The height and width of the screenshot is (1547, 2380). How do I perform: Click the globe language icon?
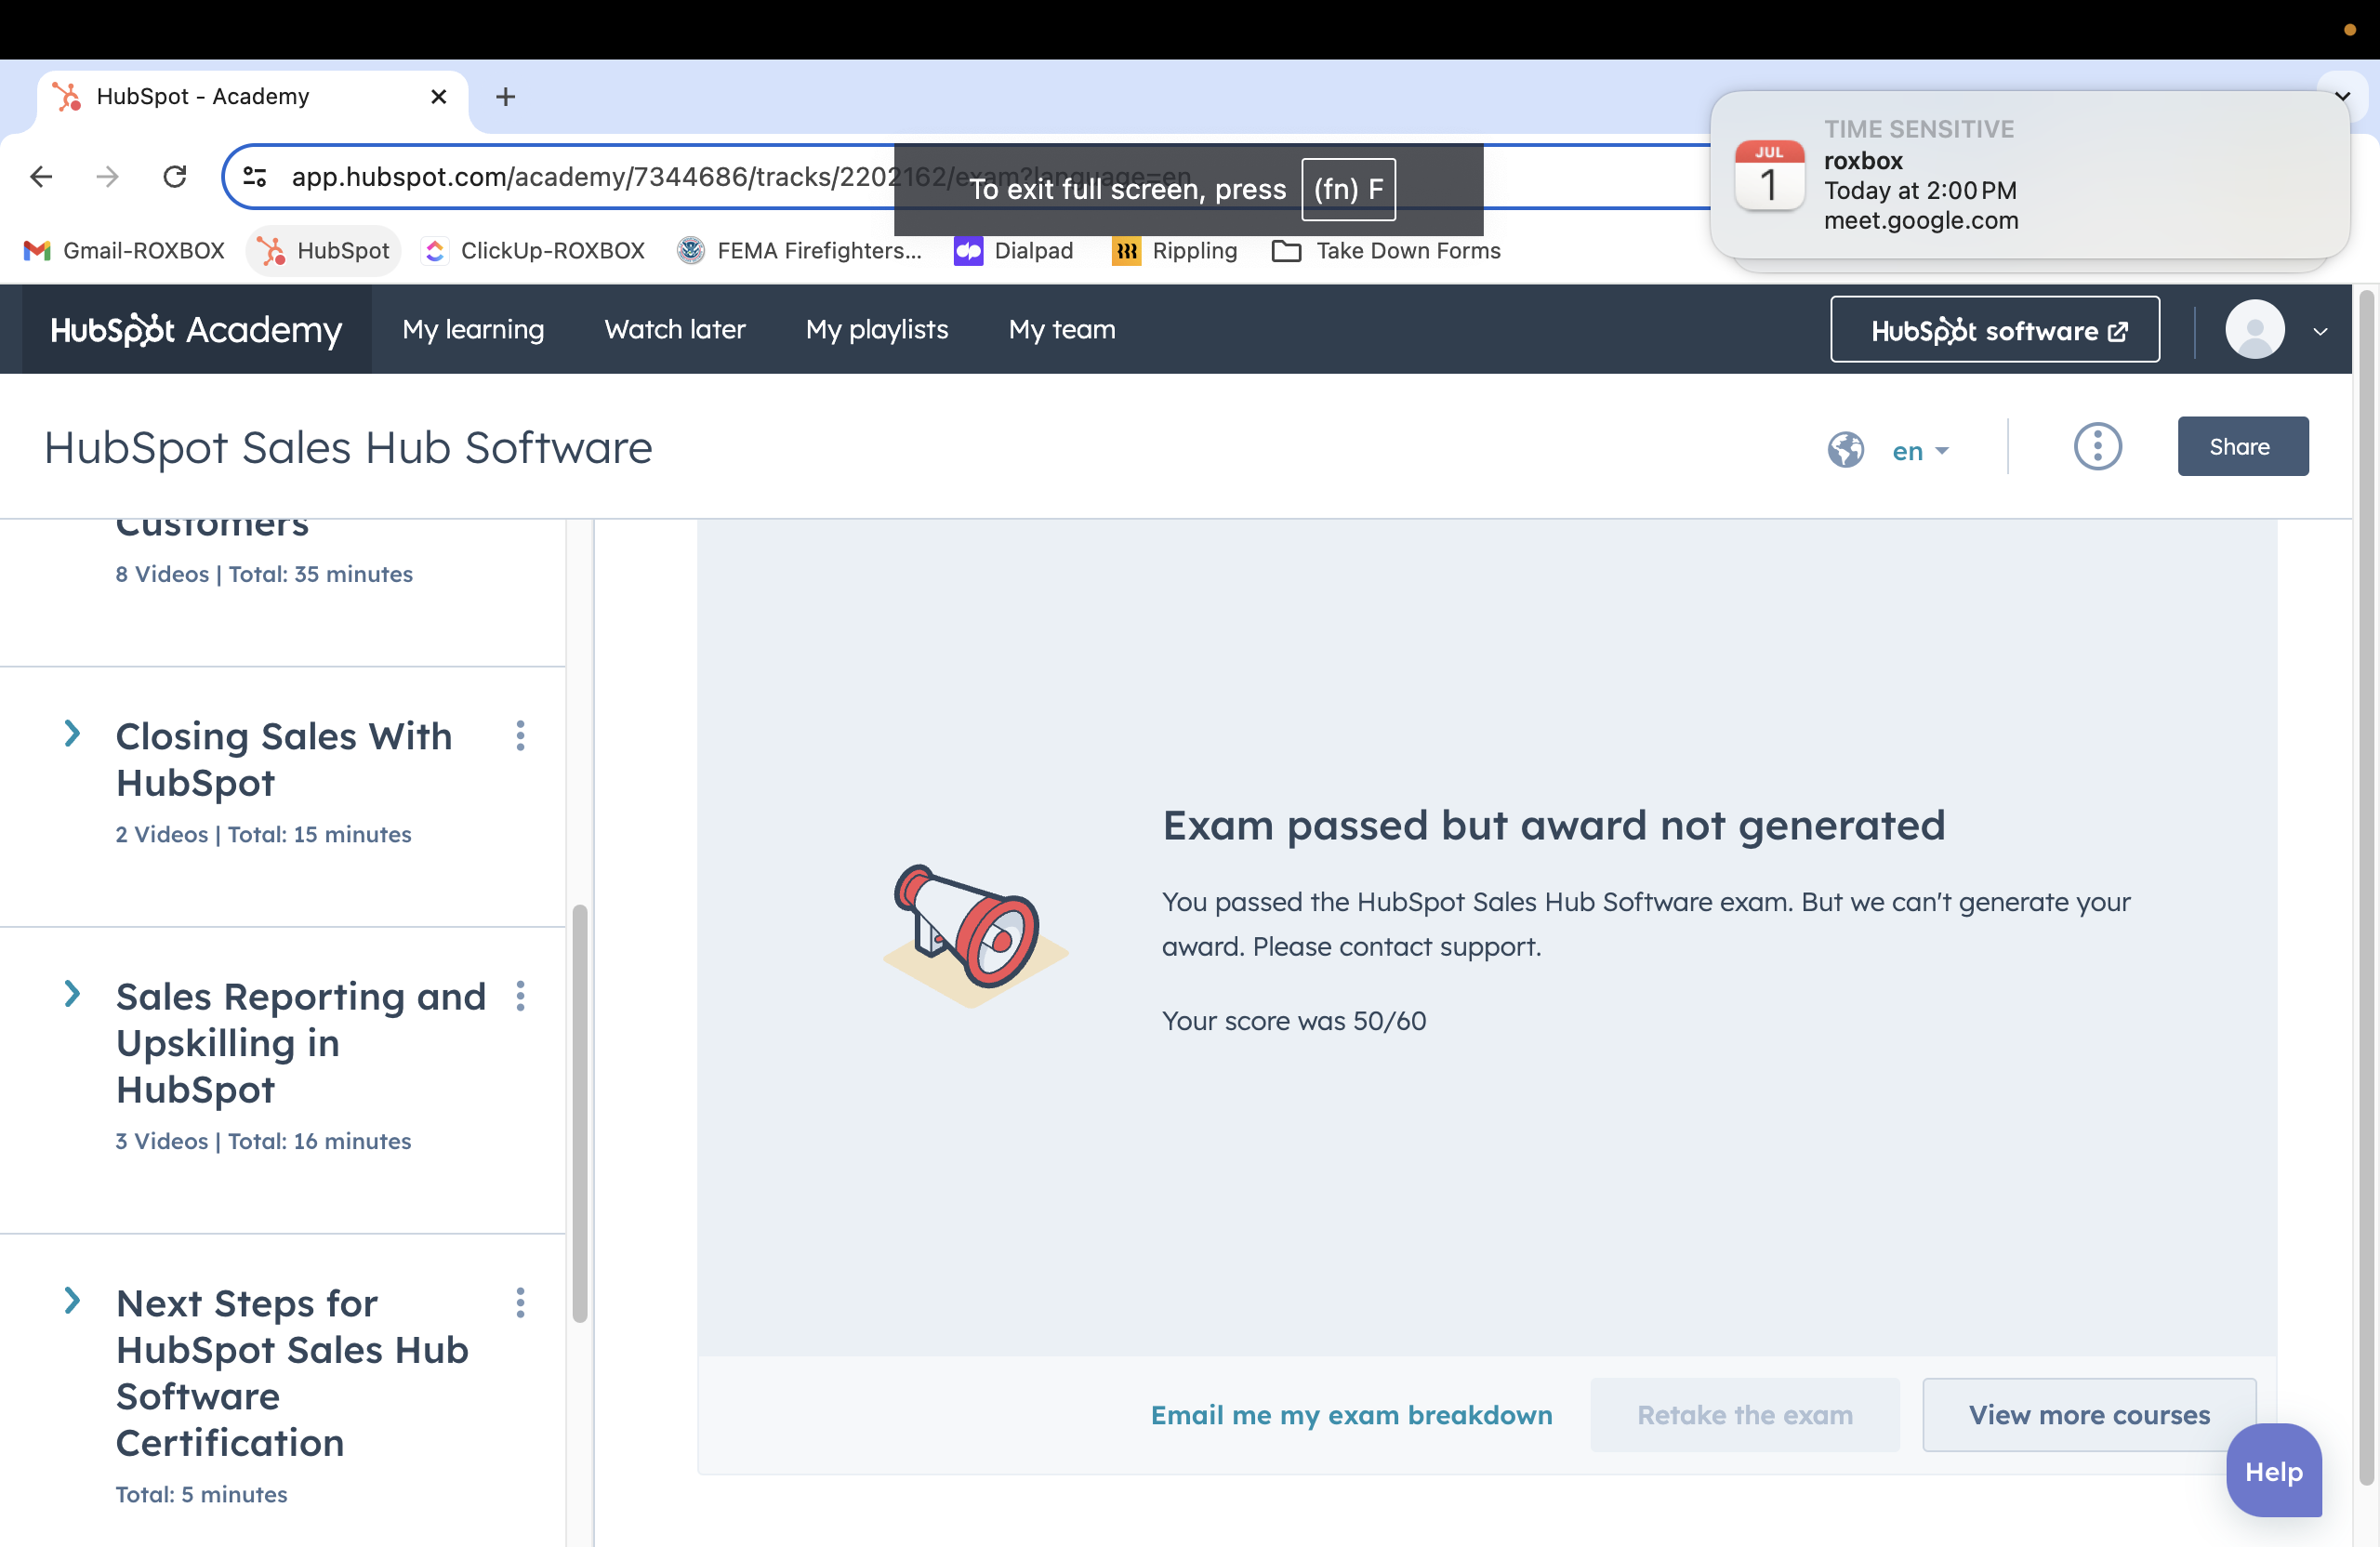click(1845, 449)
